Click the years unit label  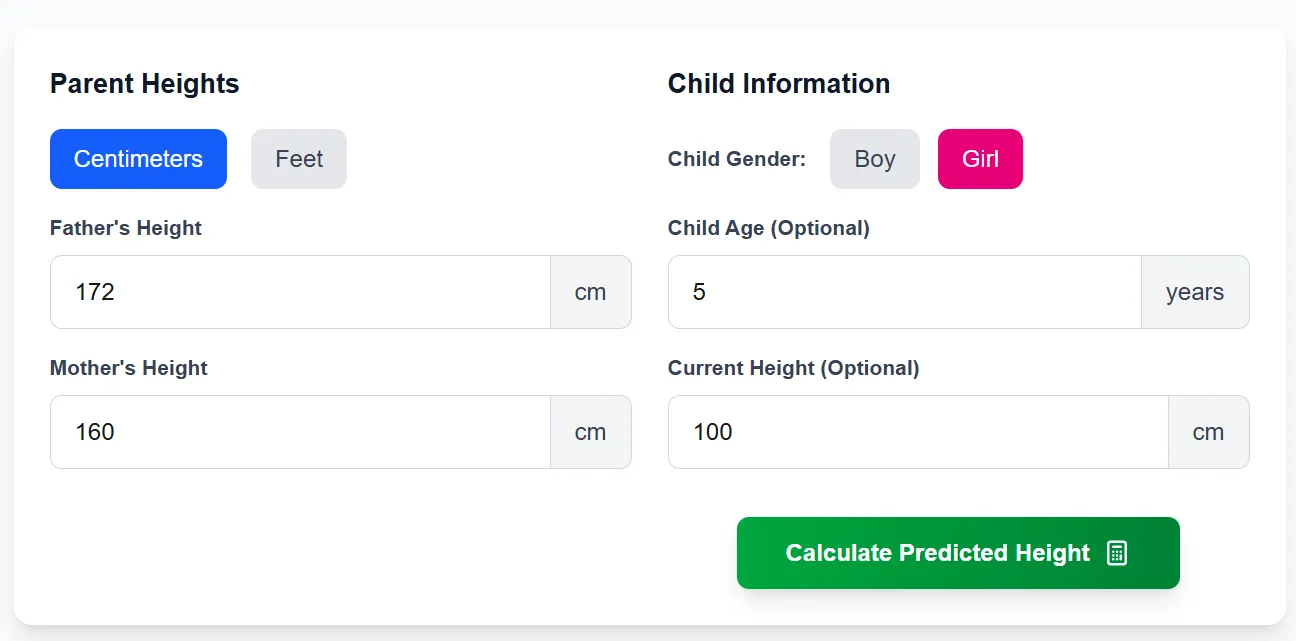[1195, 292]
